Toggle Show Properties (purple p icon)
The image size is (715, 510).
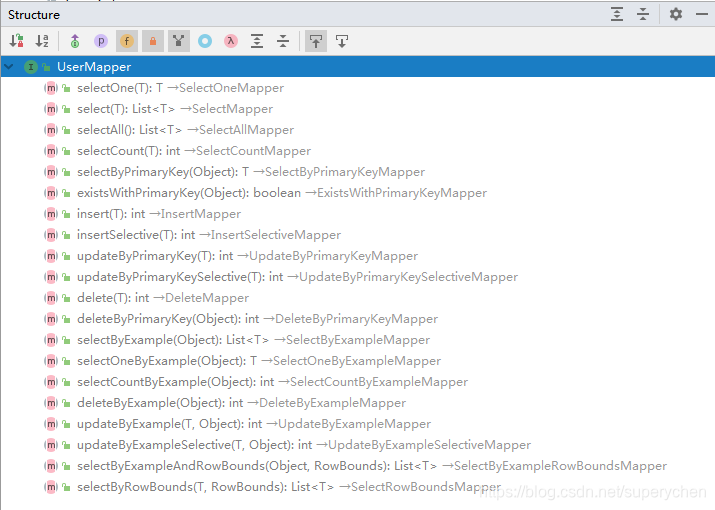tap(101, 42)
